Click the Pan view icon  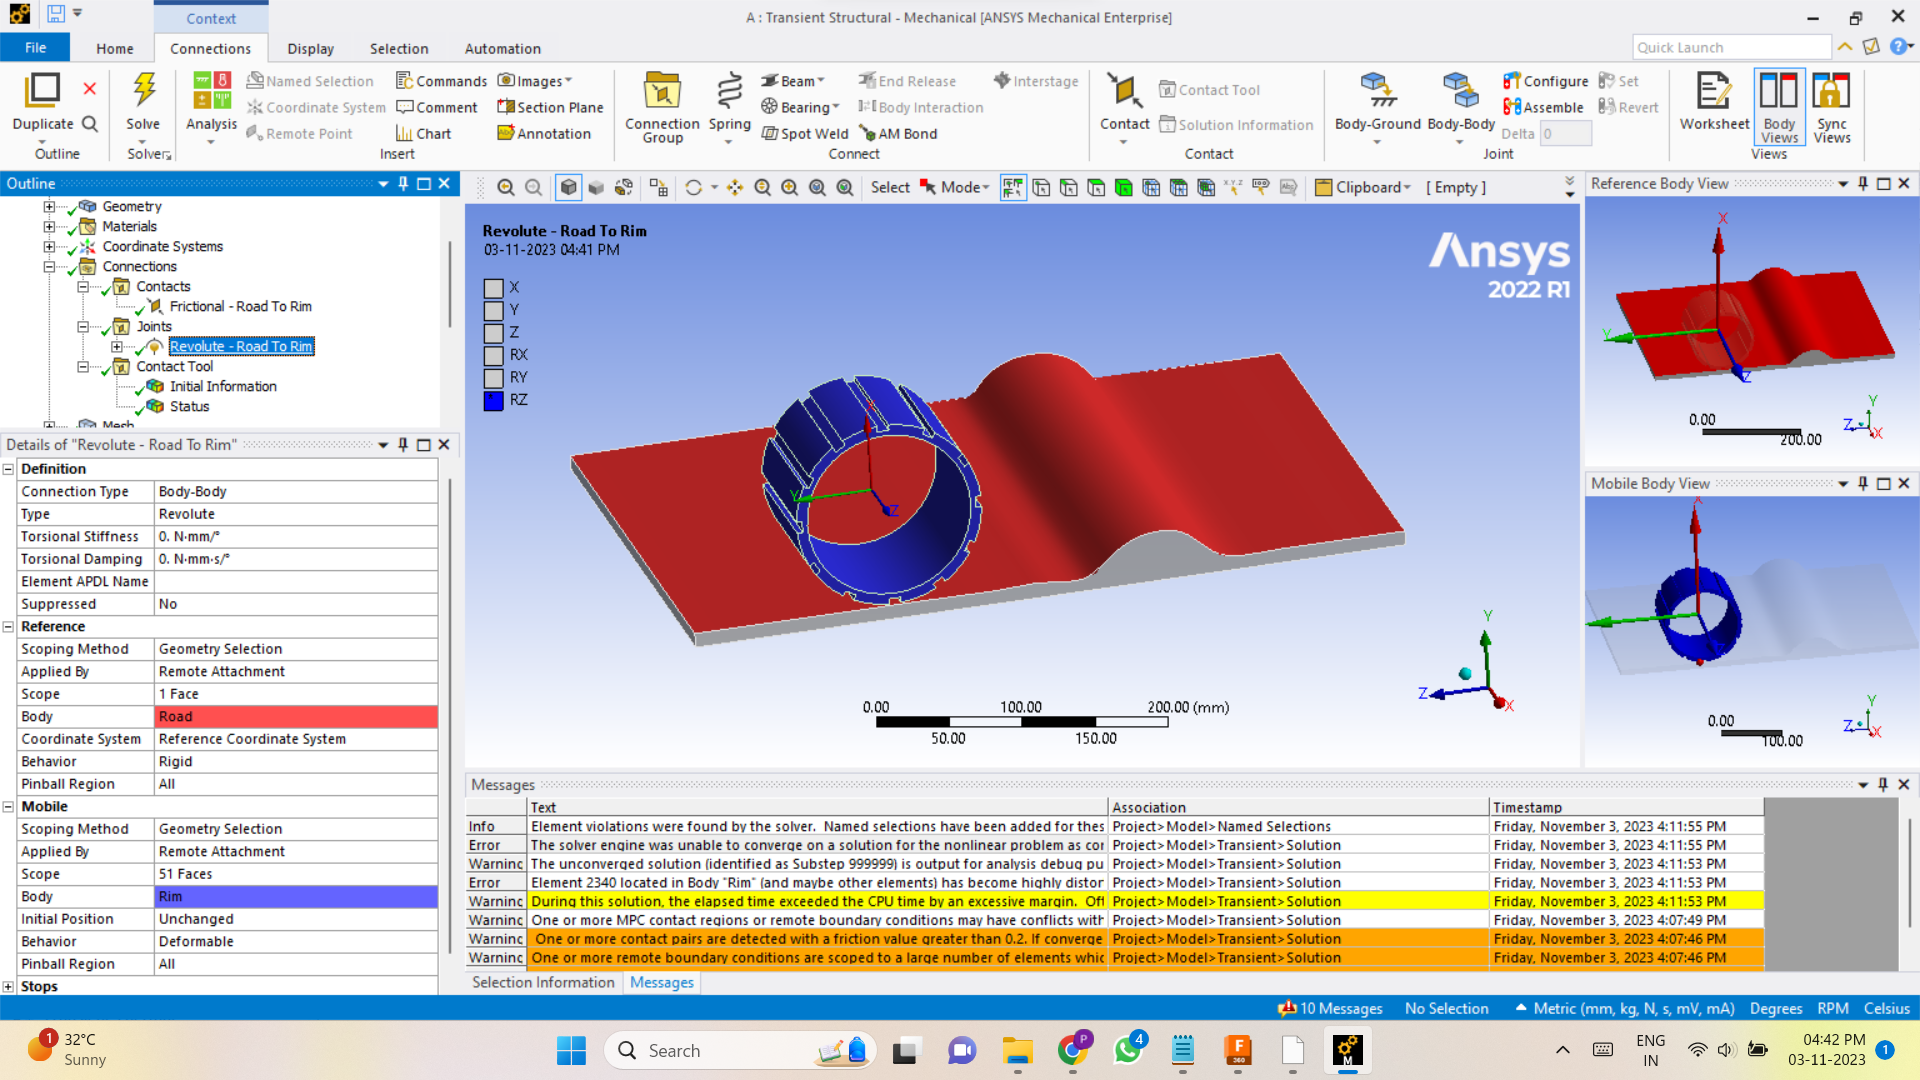(735, 187)
